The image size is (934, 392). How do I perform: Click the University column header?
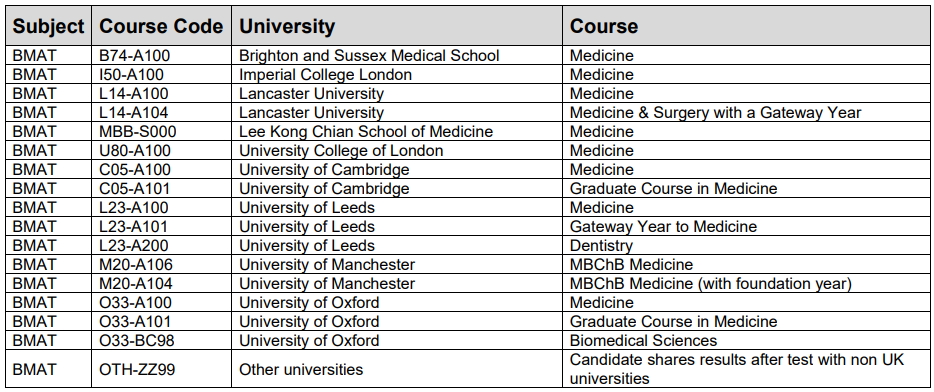287,26
